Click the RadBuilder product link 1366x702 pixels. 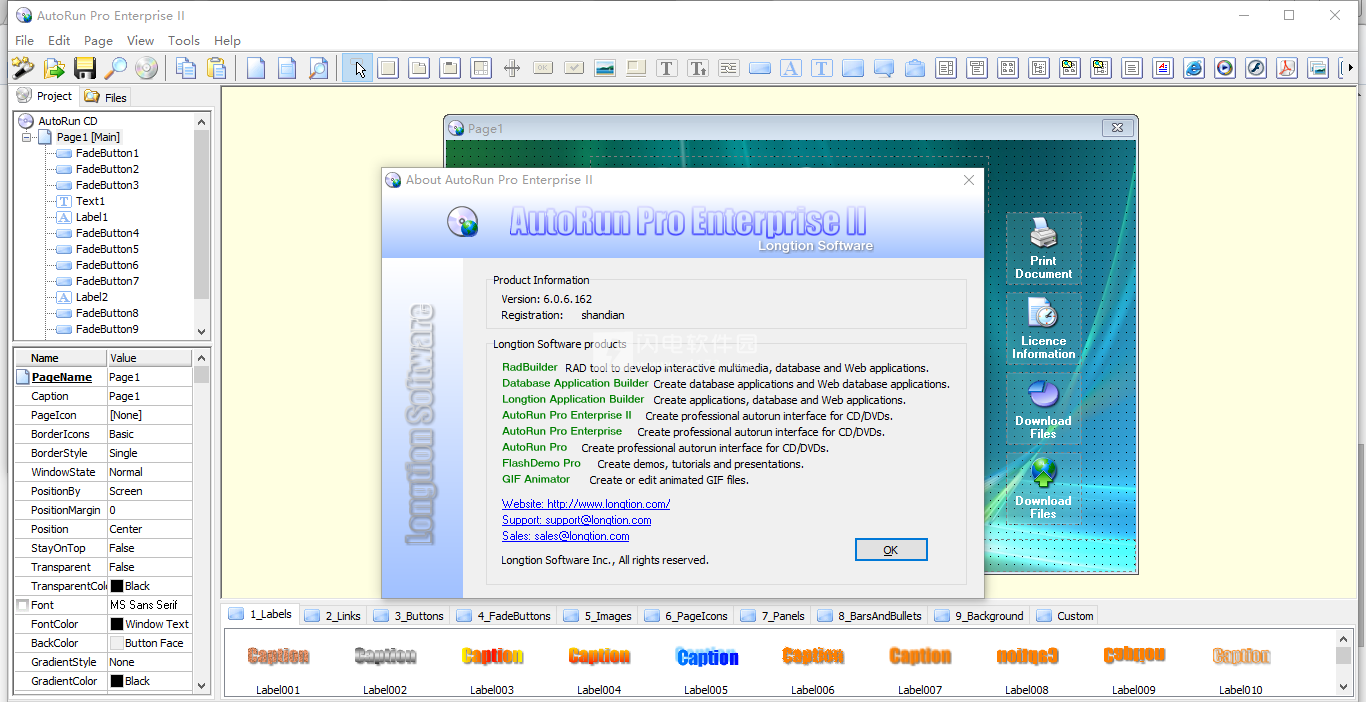(530, 367)
